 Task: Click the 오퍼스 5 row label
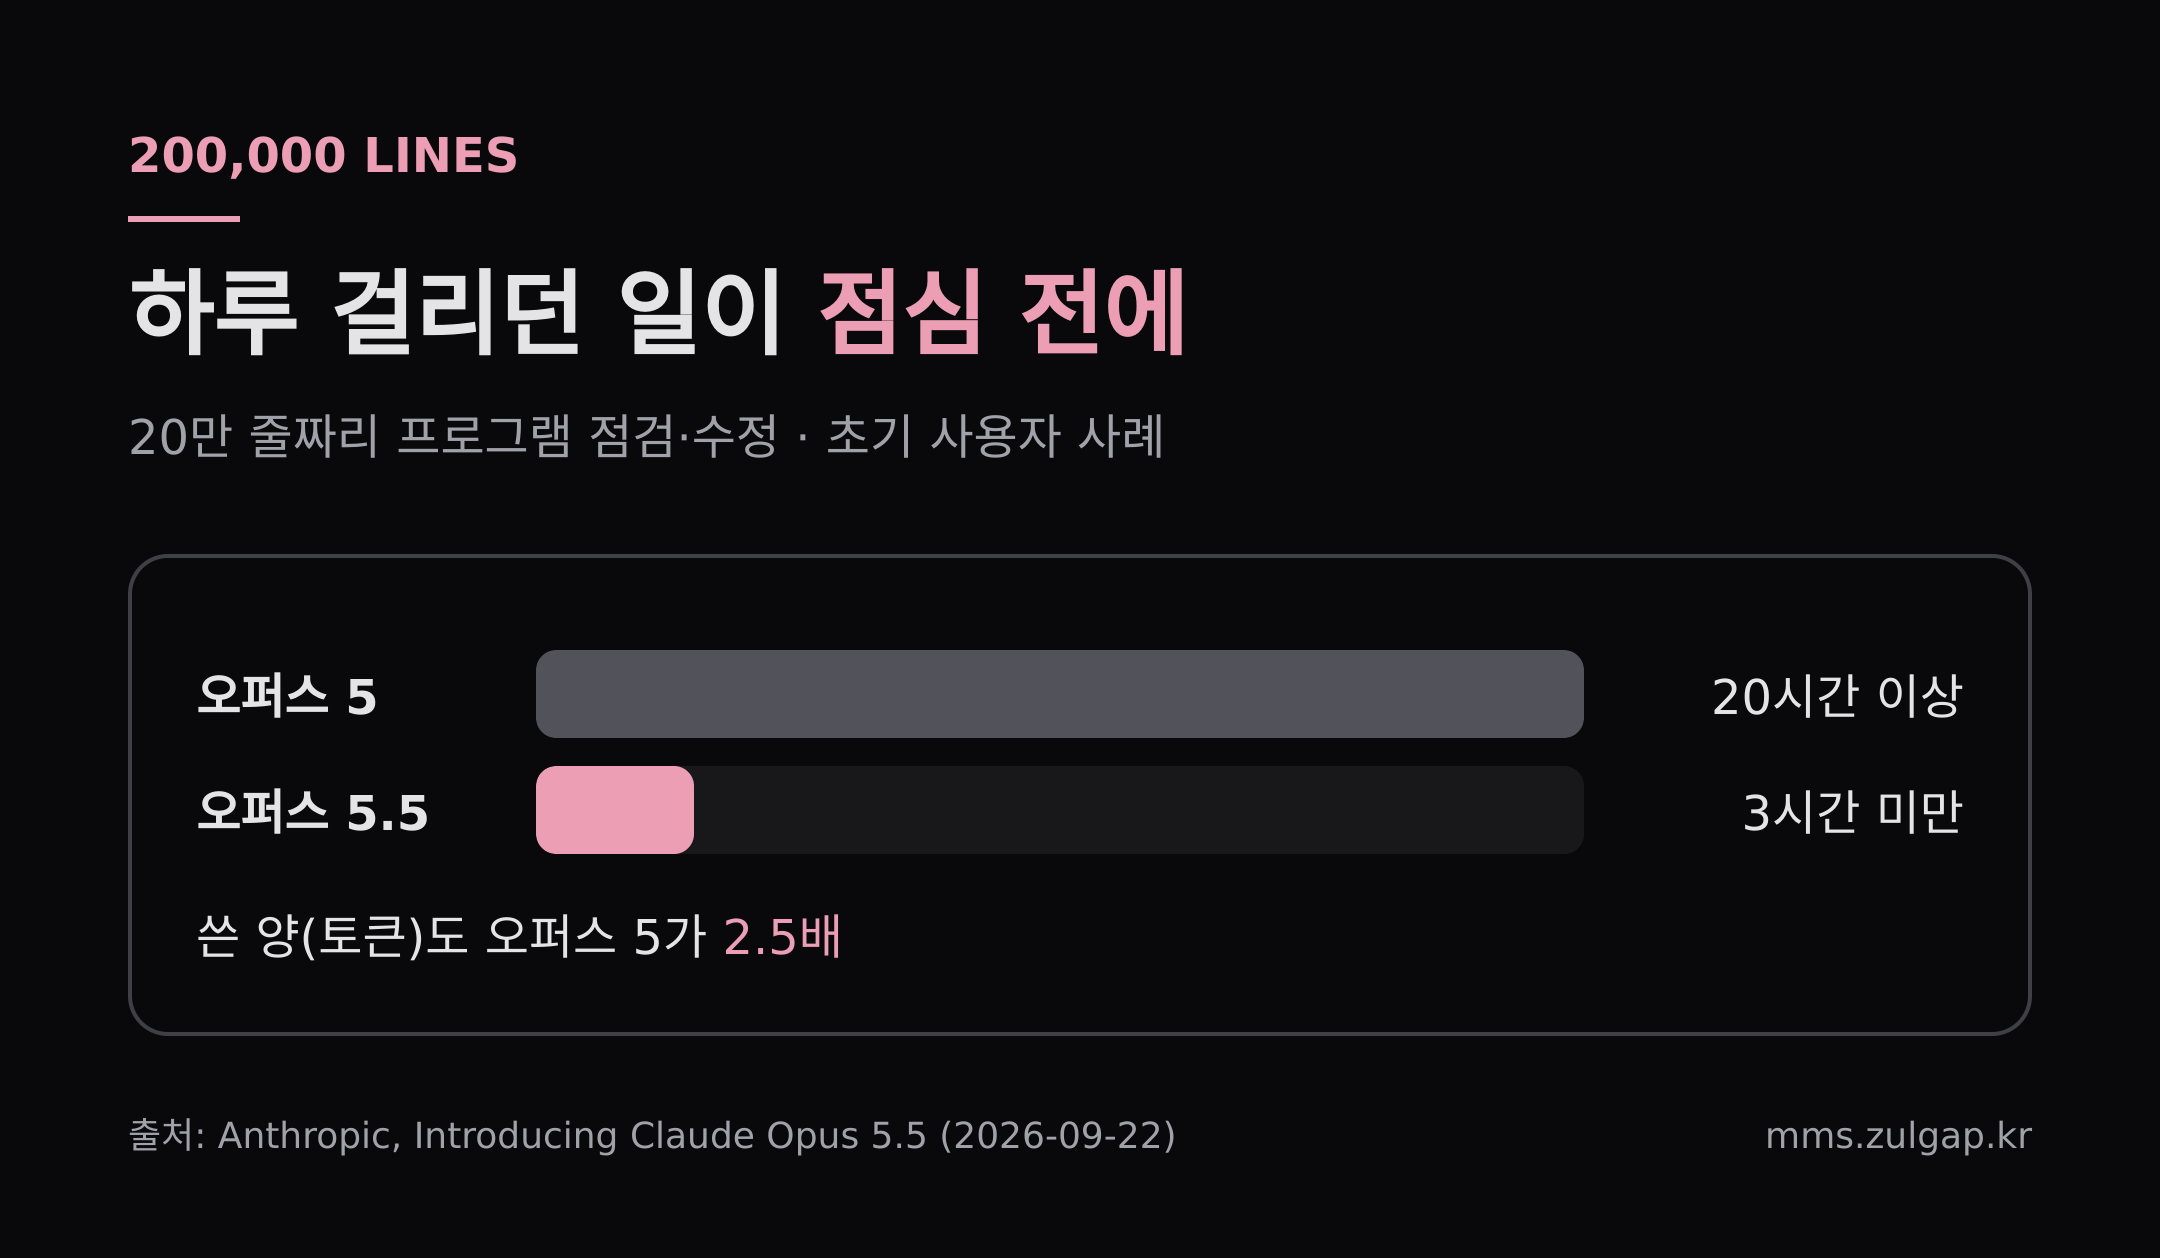tap(287, 696)
